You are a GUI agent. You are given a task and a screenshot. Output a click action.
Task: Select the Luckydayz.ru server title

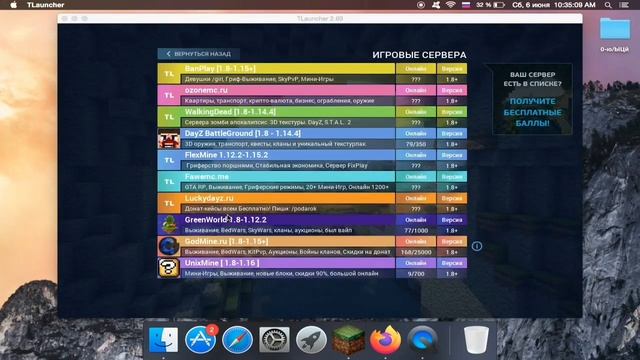[x=209, y=198]
